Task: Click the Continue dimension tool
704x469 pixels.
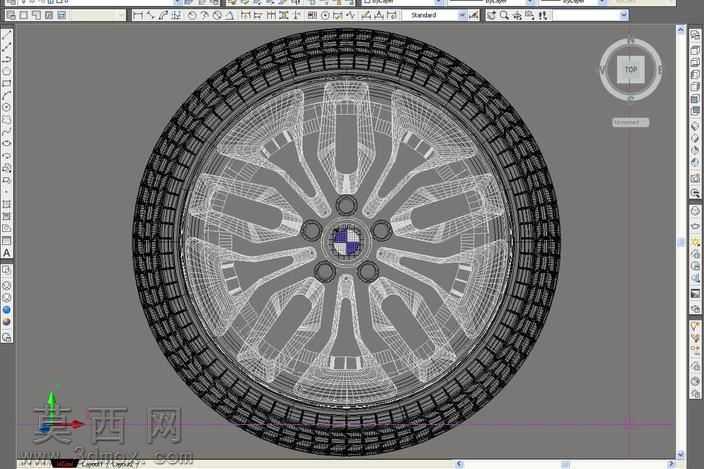Action: click(271, 15)
